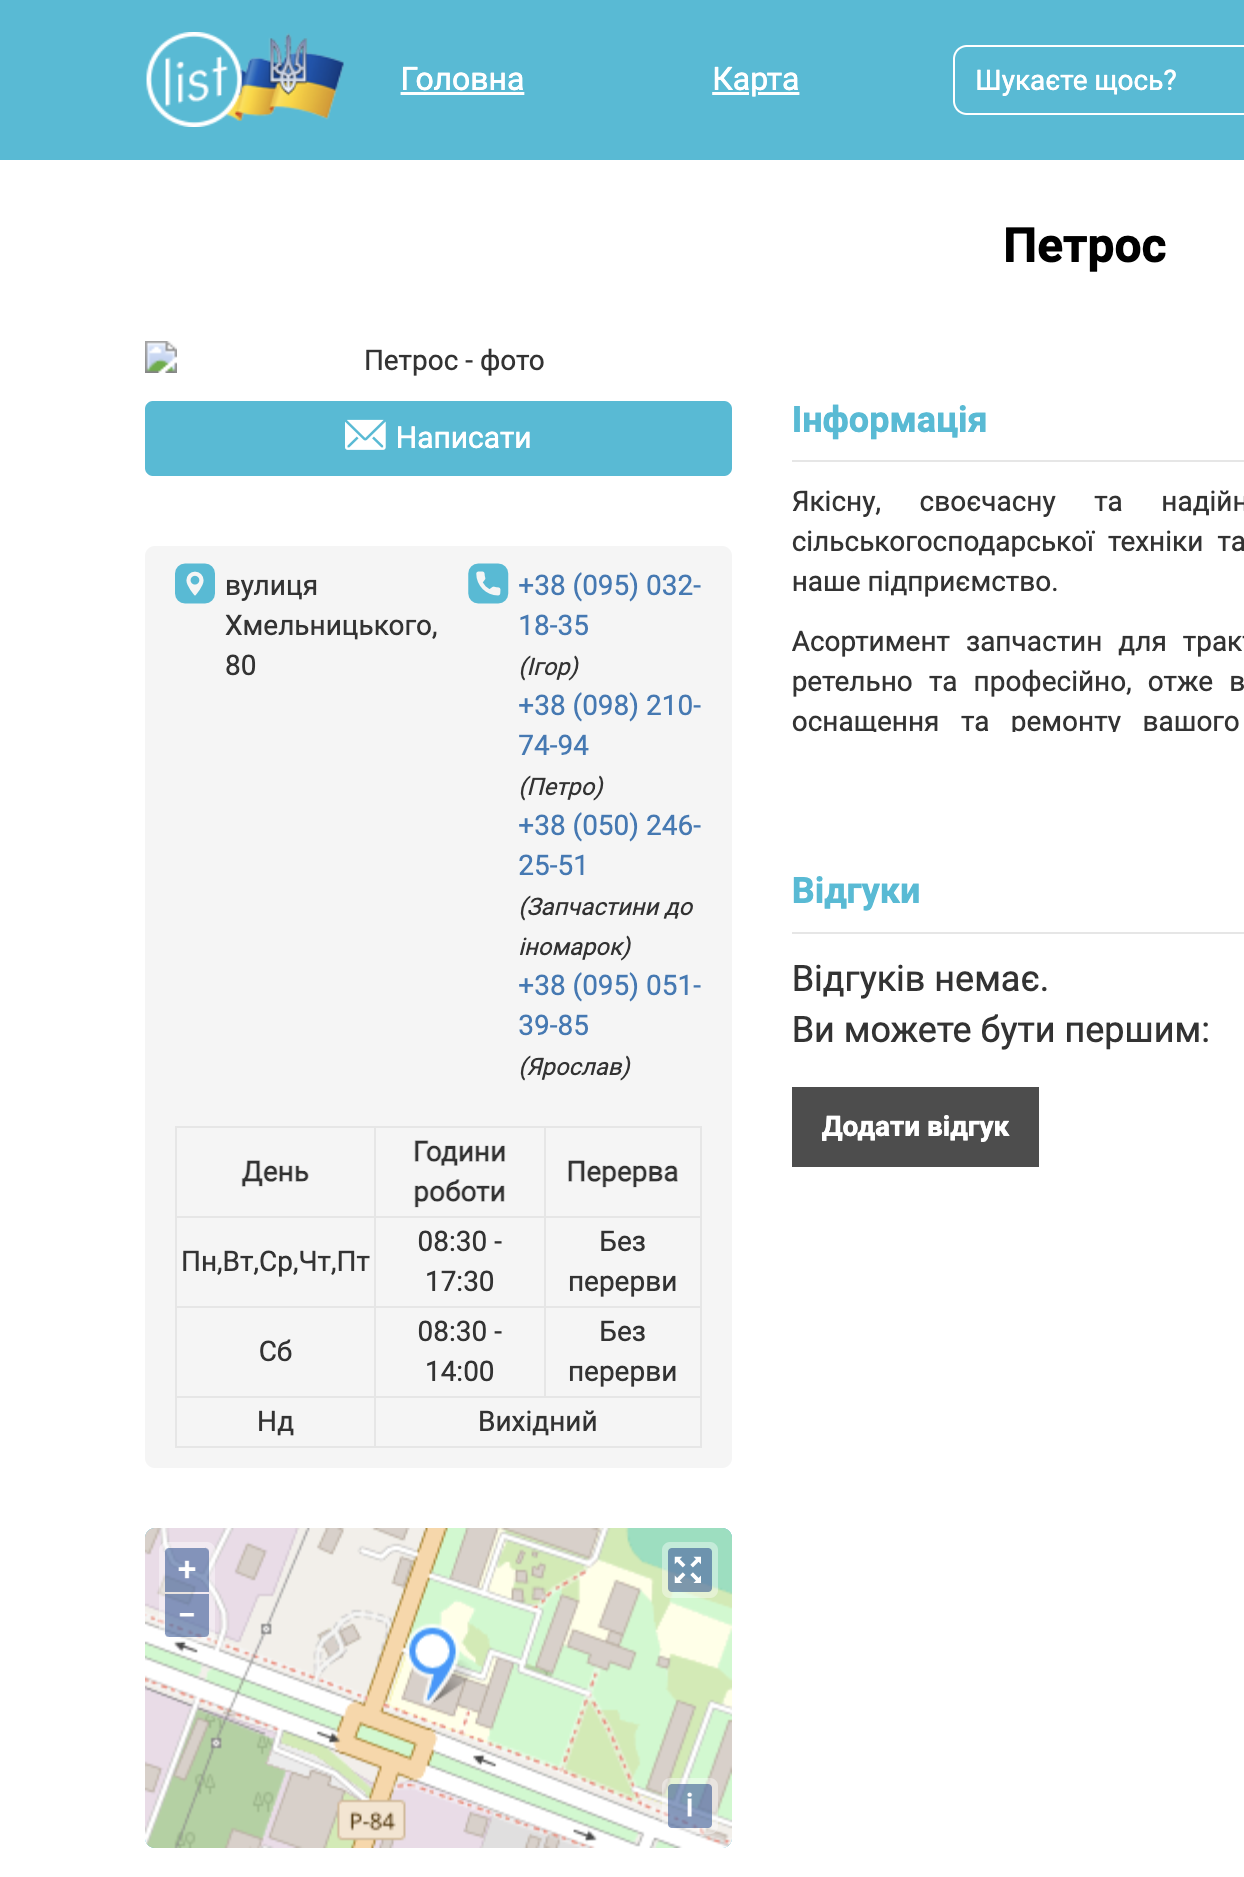This screenshot has width=1244, height=1877.
Task: Click the location pin address icon
Action: [195, 583]
